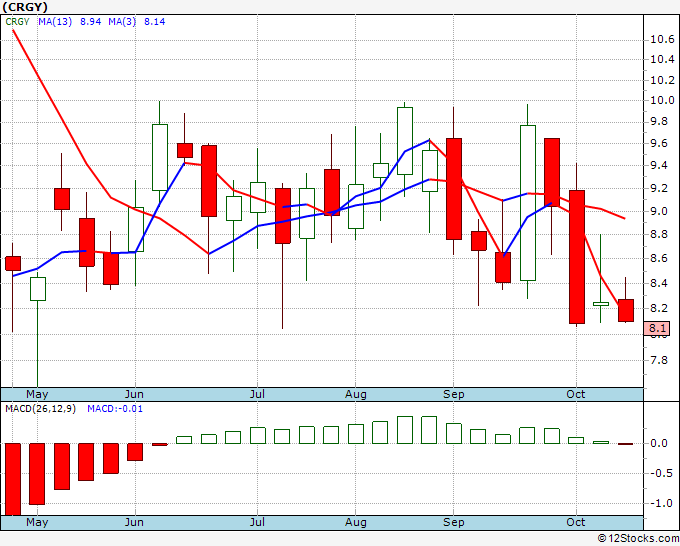Click May on the MACD panel time axis
Image resolution: width=680 pixels, height=546 pixels.
coord(37,522)
